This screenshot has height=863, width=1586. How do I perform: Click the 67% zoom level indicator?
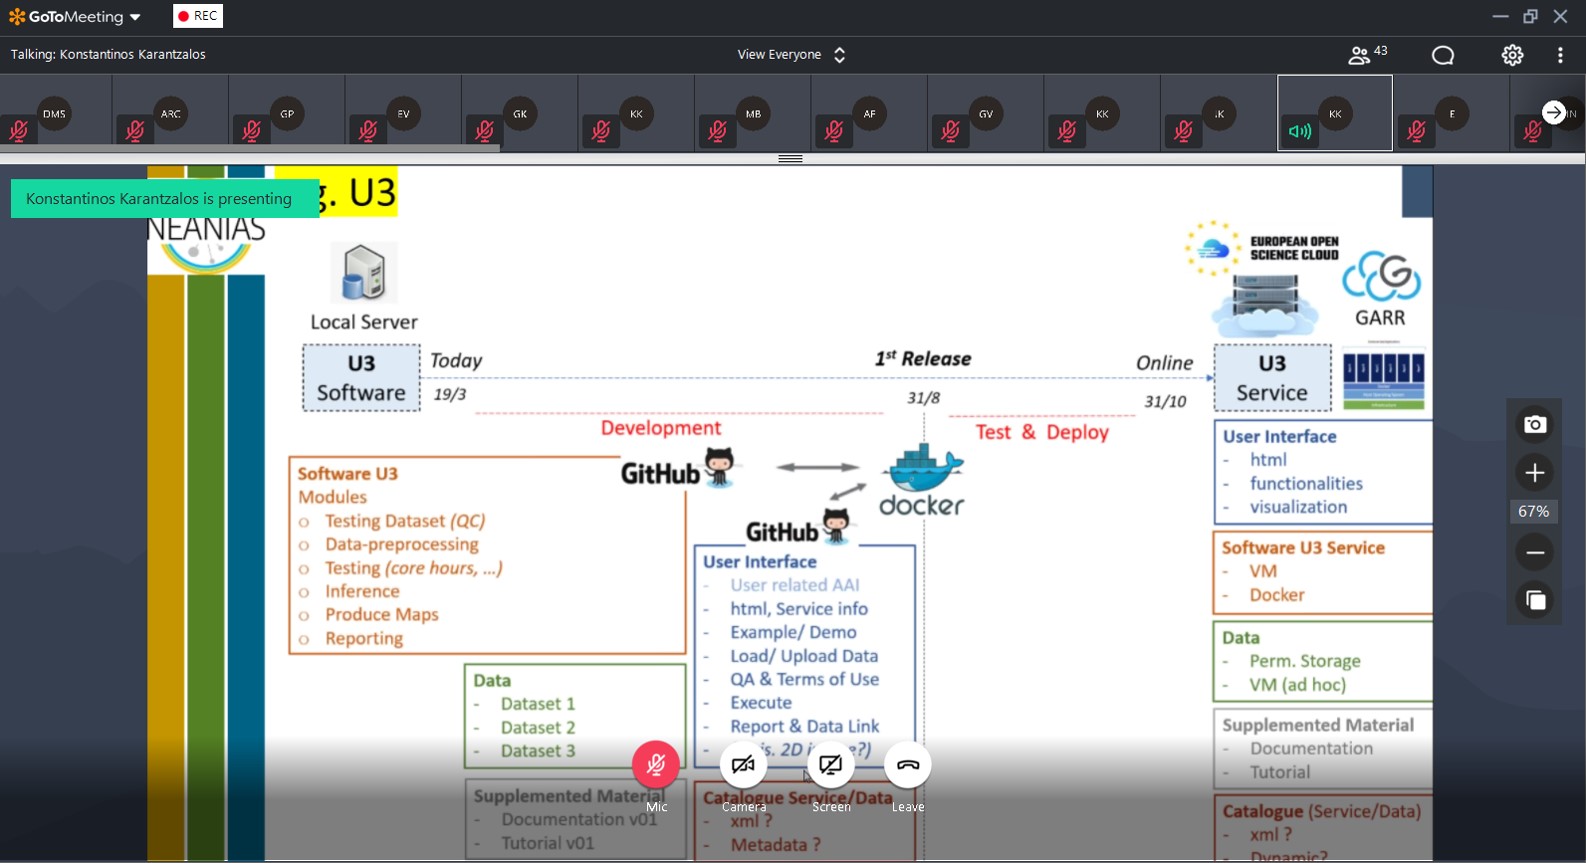1534,511
